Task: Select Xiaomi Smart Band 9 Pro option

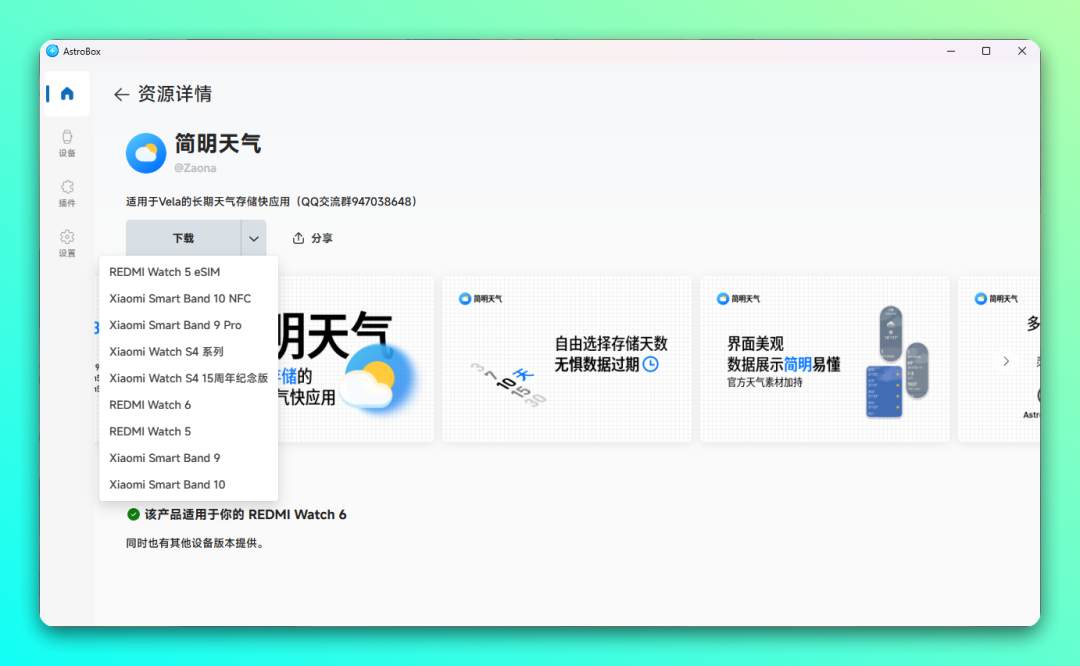Action: 175,324
